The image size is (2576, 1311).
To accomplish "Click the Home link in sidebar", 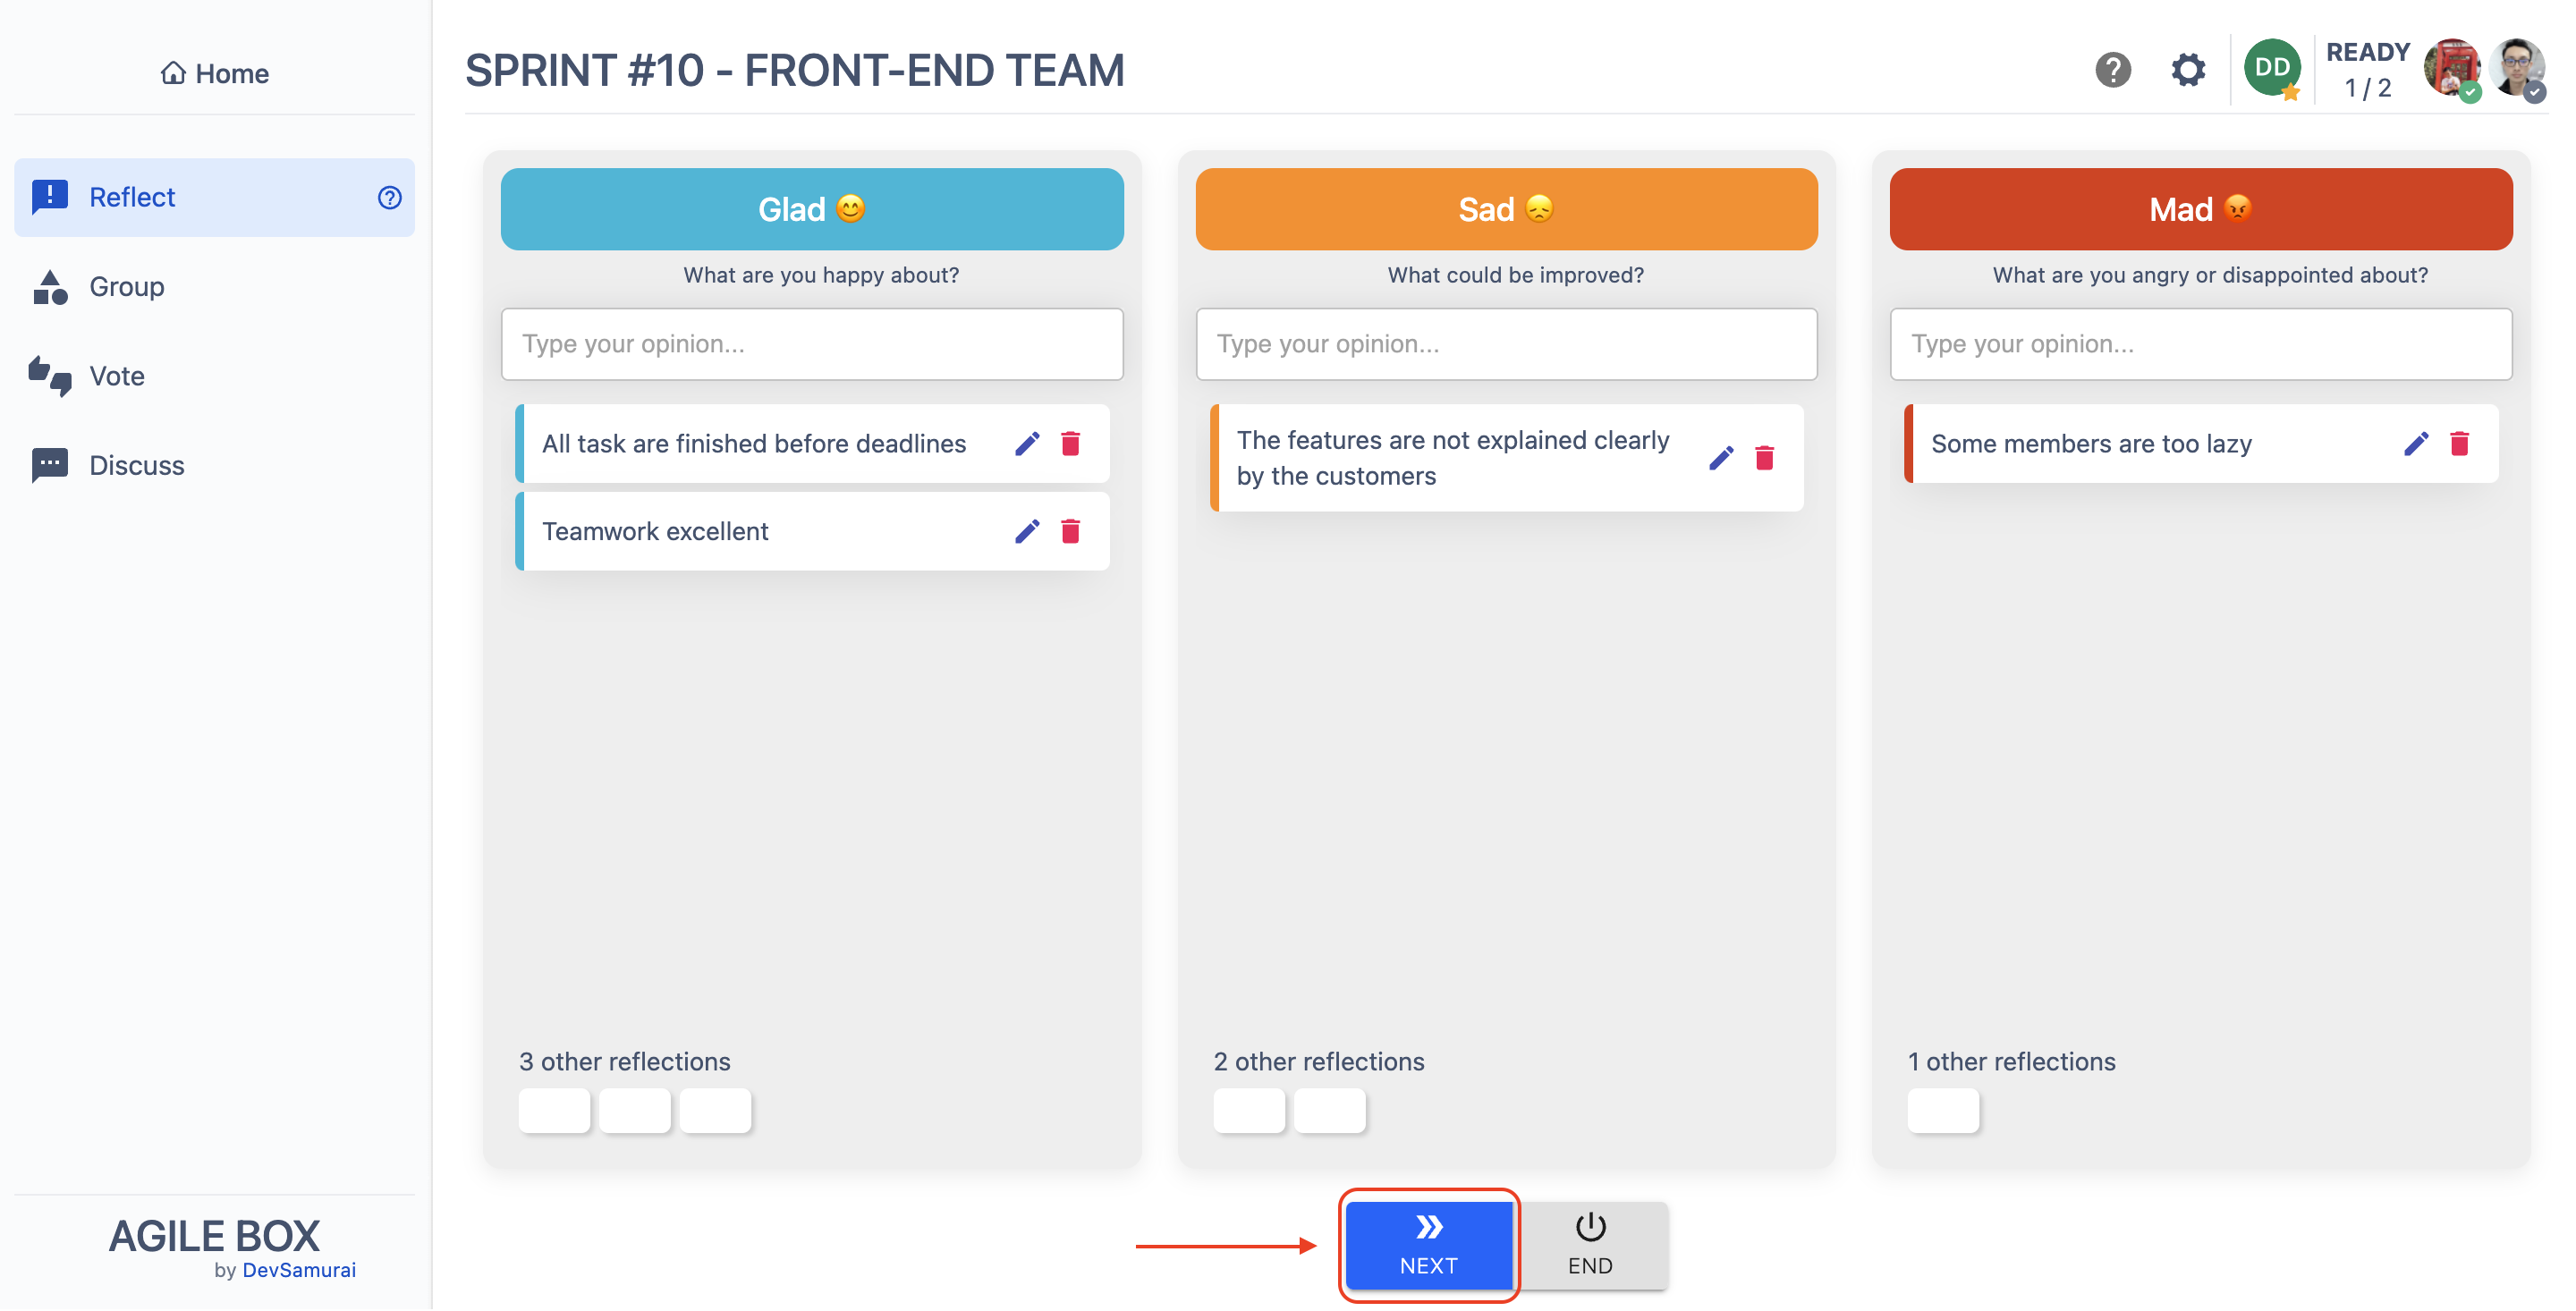I will point(215,73).
